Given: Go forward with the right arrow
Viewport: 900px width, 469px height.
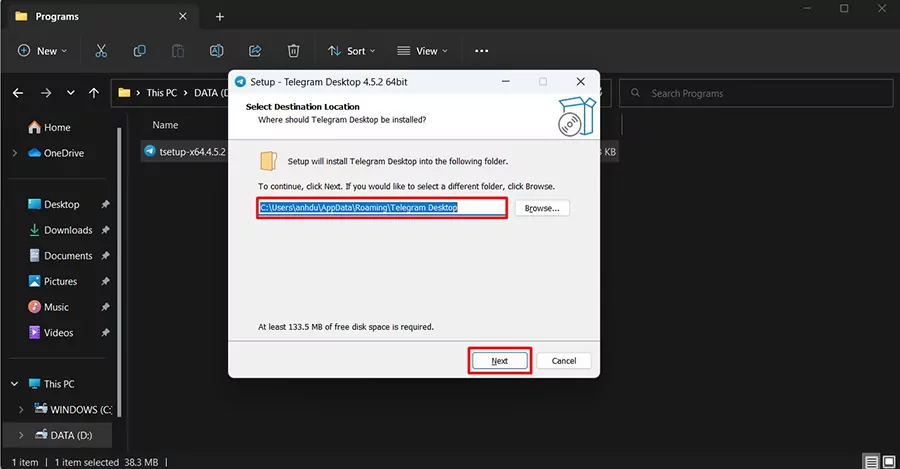Looking at the screenshot, I should point(46,93).
